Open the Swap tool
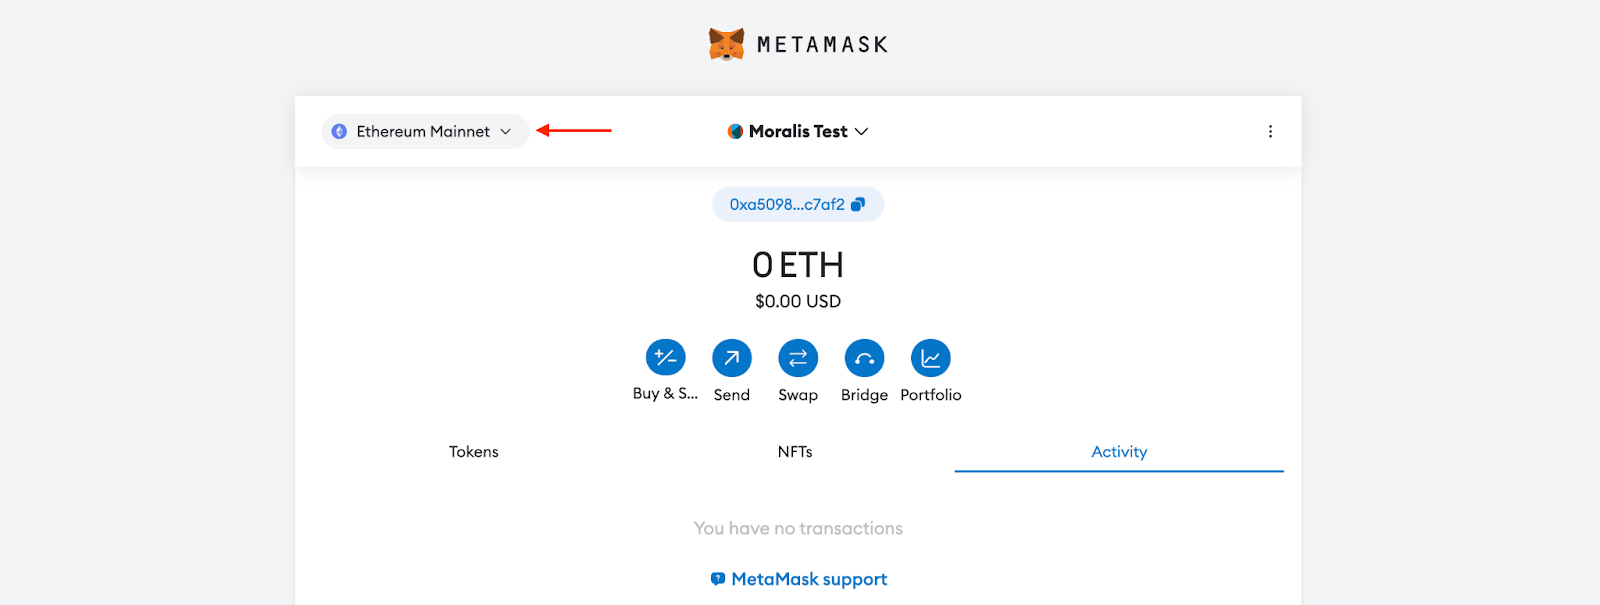The height and width of the screenshot is (605, 1600). pos(797,360)
